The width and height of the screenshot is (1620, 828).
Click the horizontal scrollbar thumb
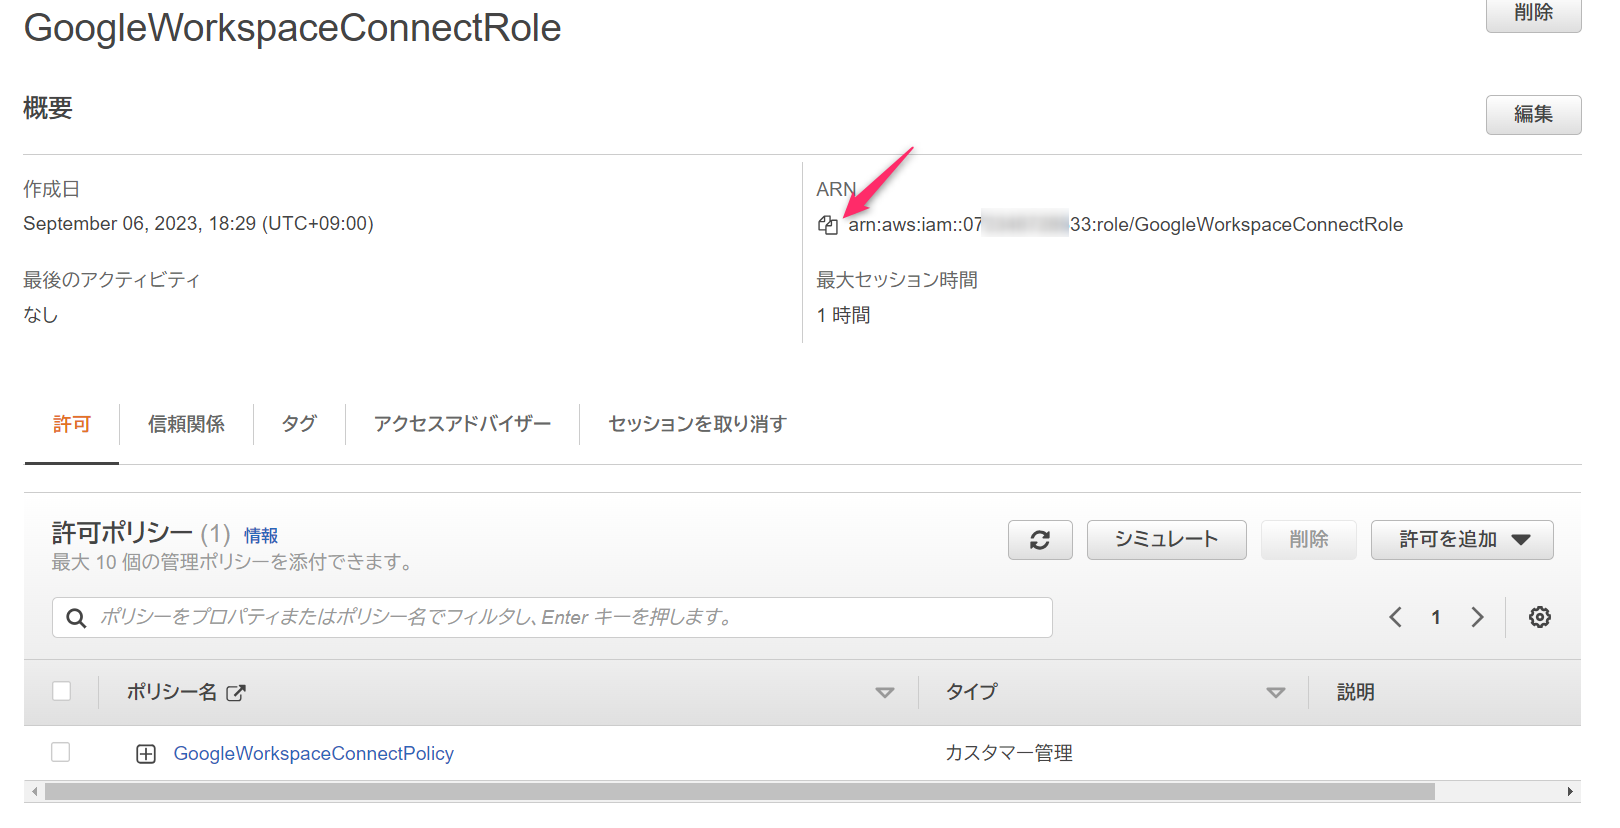point(740,792)
